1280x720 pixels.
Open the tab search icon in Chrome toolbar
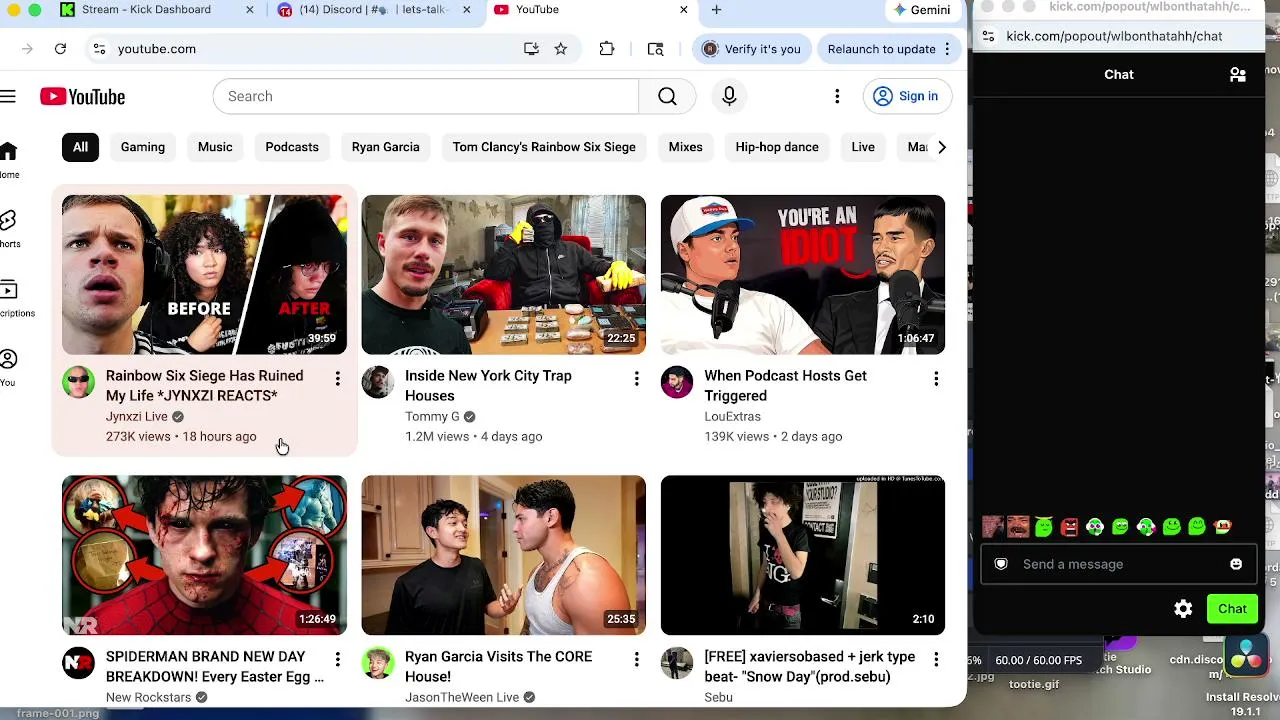[656, 49]
